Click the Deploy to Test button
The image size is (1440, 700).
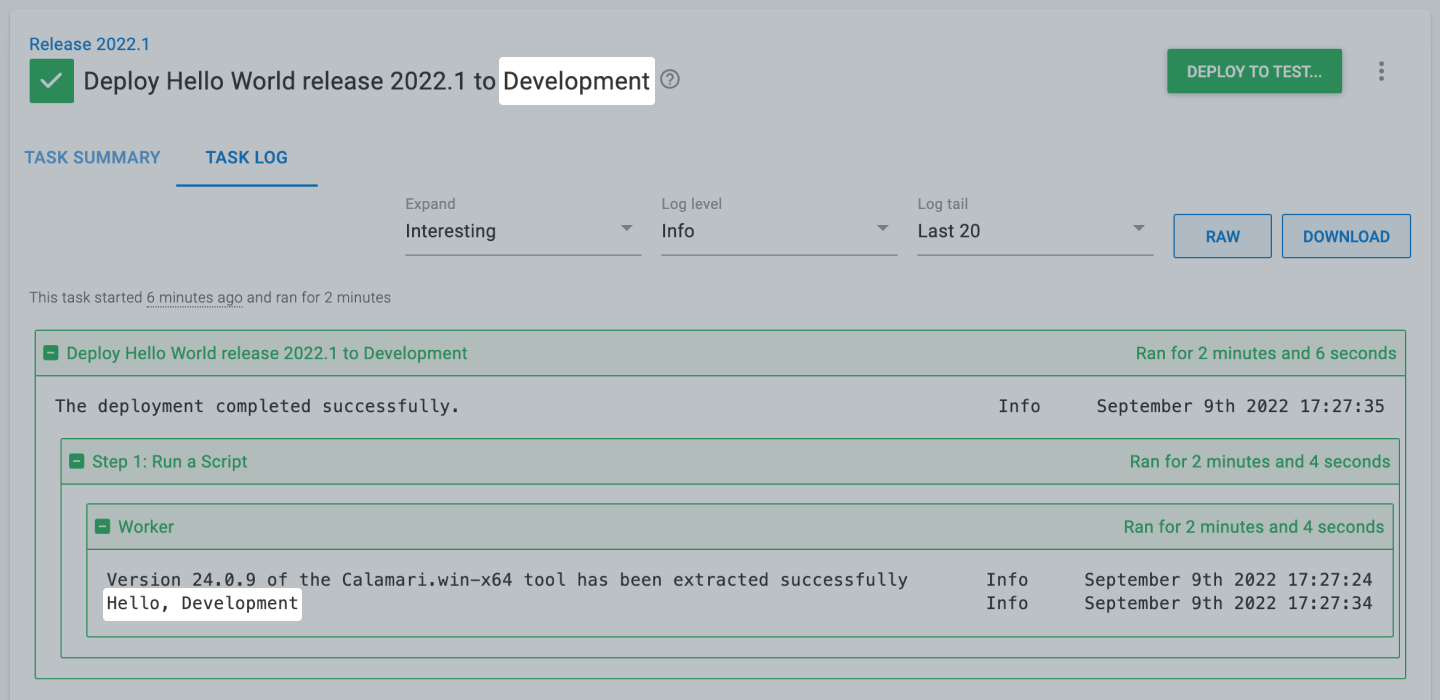pyautogui.click(x=1254, y=71)
